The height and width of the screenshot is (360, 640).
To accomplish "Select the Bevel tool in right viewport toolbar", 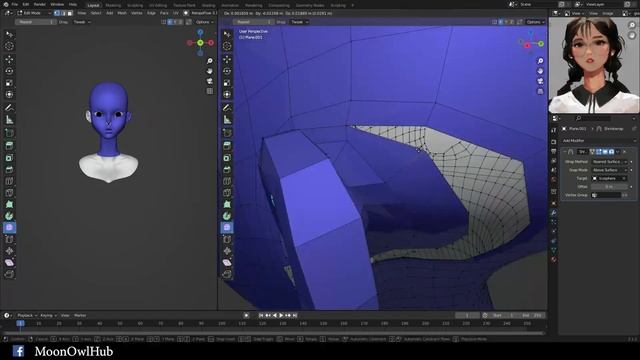I will (227, 169).
